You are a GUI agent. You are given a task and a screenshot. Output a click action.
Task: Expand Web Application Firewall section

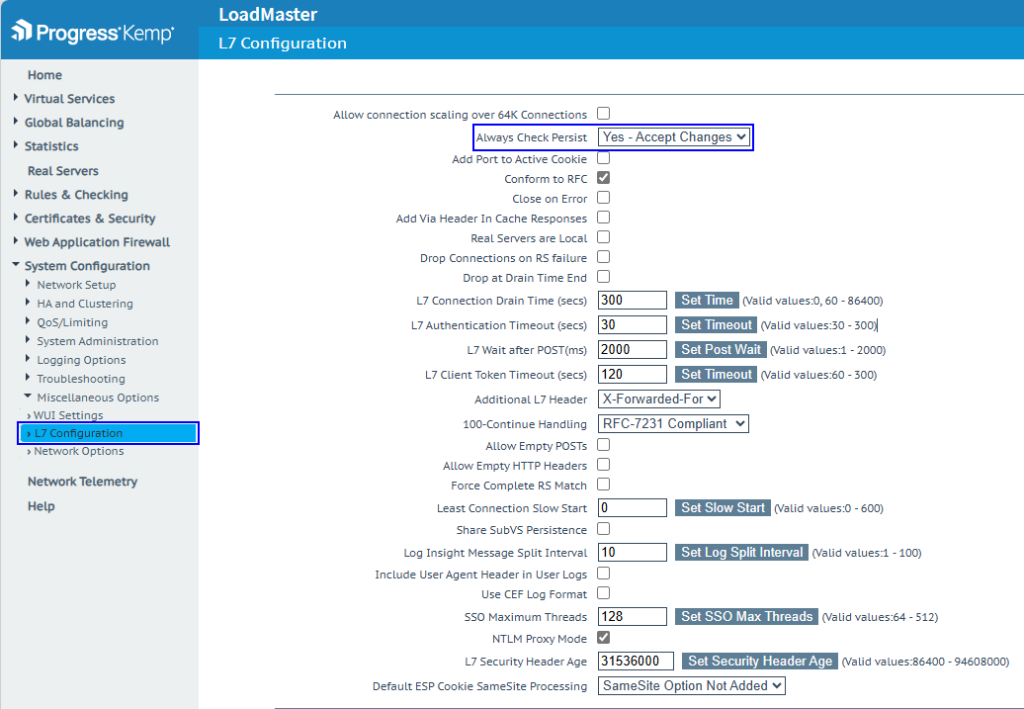point(97,242)
